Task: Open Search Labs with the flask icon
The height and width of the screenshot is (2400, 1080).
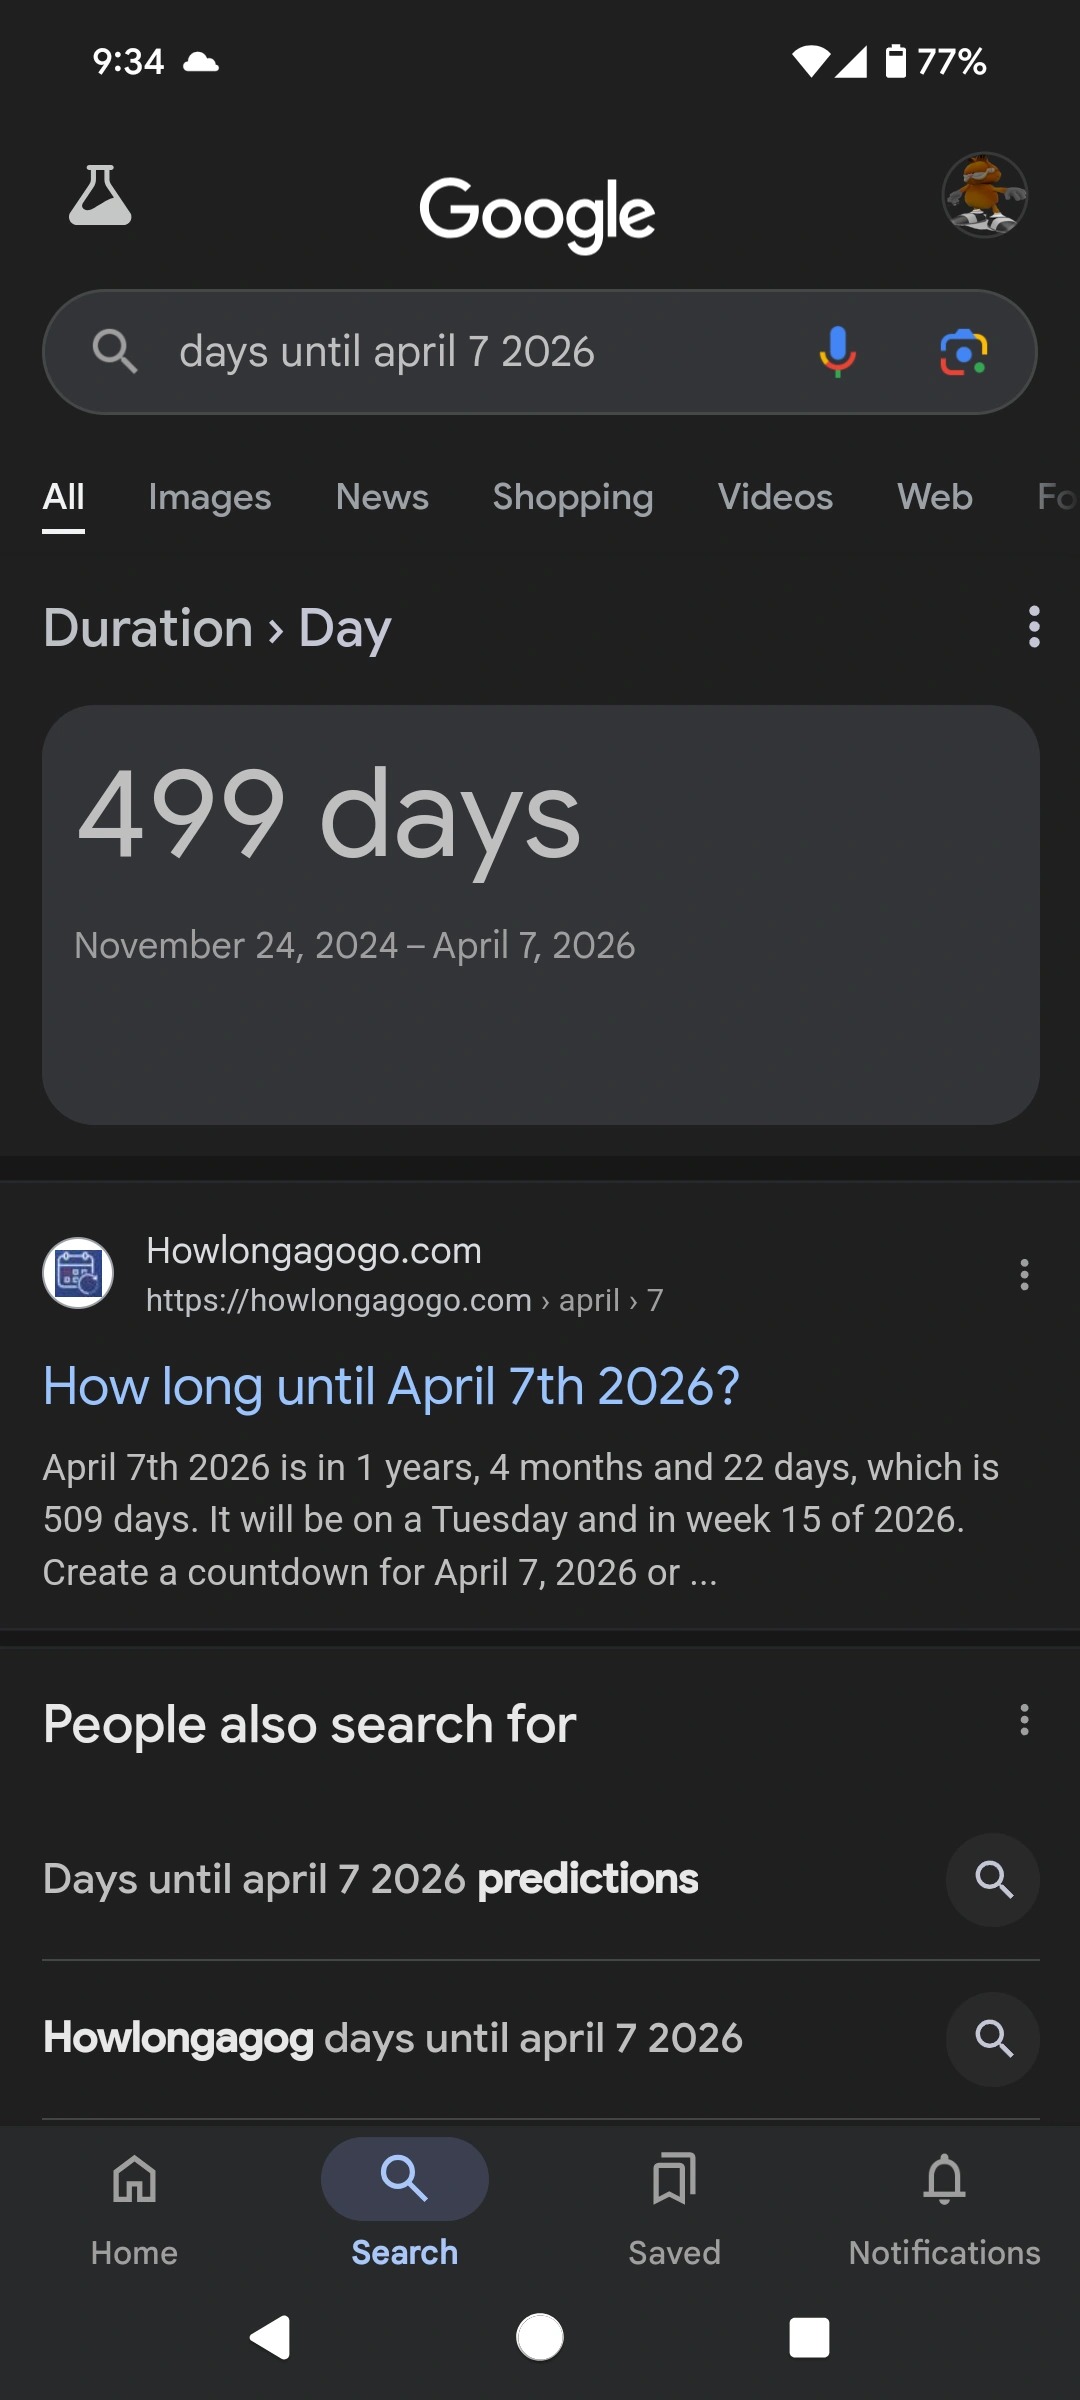Action: [x=100, y=197]
